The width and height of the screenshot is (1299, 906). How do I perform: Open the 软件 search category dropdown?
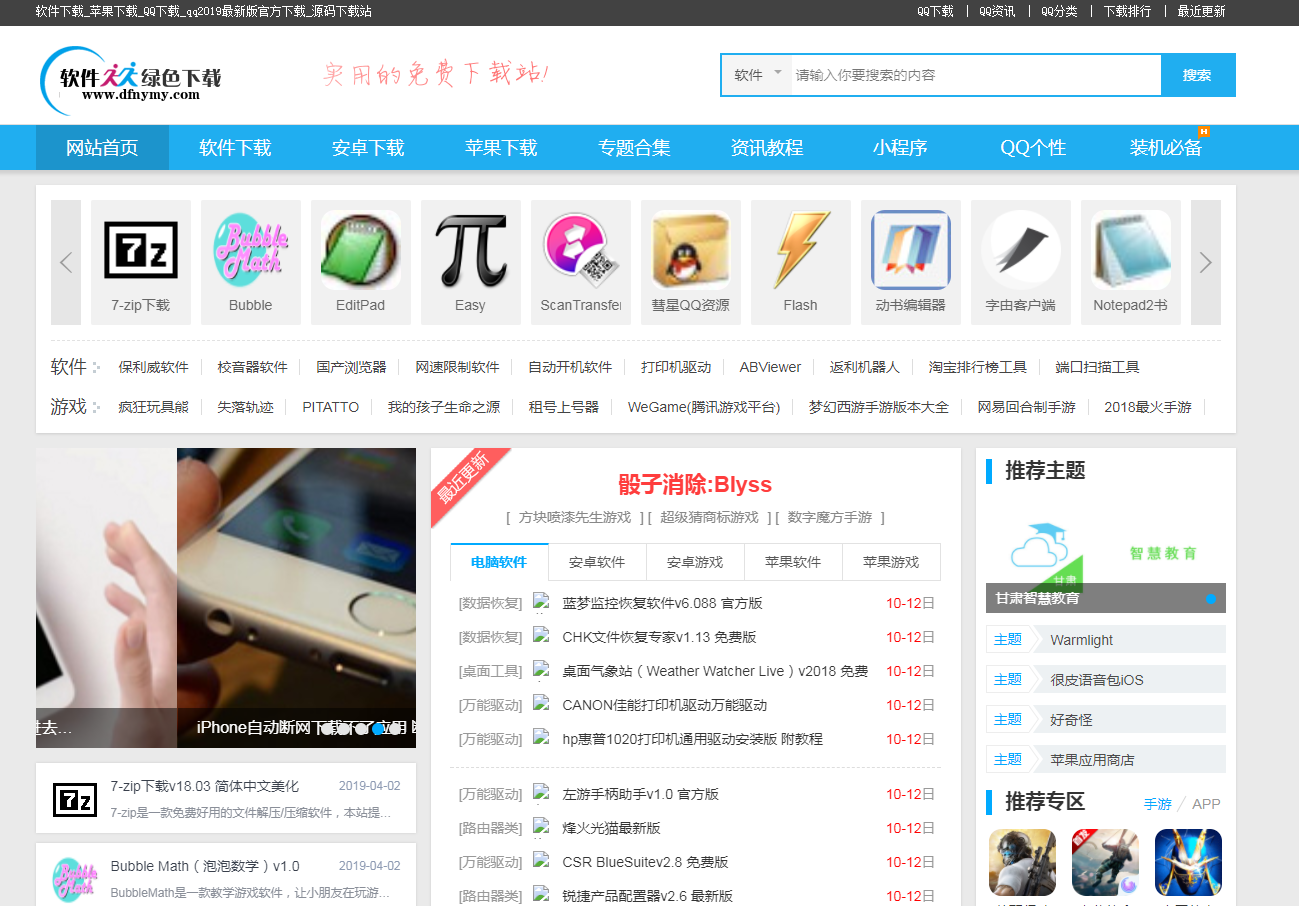[757, 75]
